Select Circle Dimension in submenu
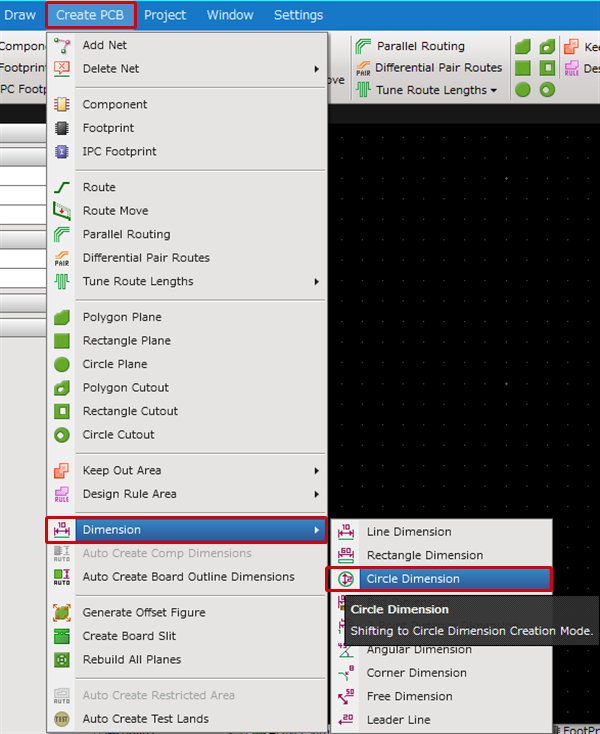This screenshot has width=600, height=734. click(441, 579)
